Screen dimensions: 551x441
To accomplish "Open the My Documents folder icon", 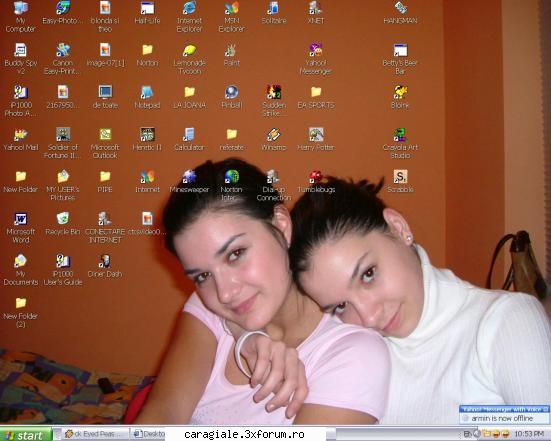I will (x=20, y=270).
